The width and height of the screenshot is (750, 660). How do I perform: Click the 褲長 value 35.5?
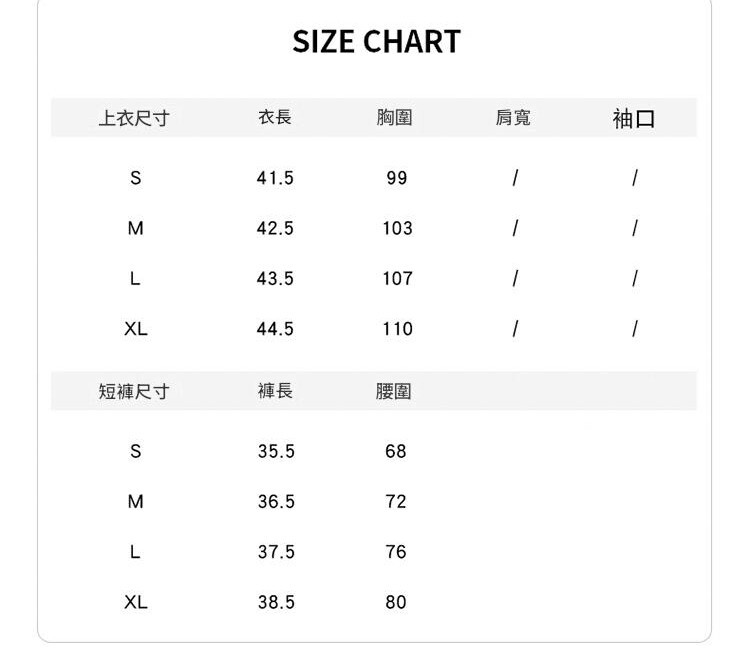276,451
